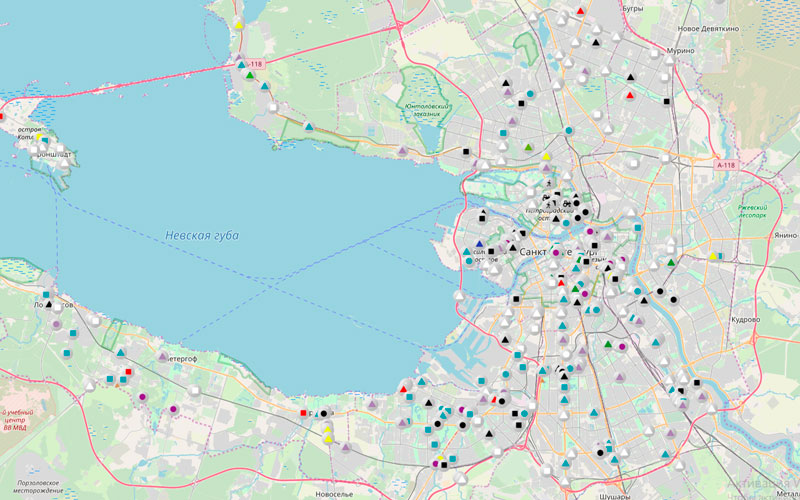Select the Новоселье label at bottom
Viewport: 800px width, 500px height.
point(333,493)
